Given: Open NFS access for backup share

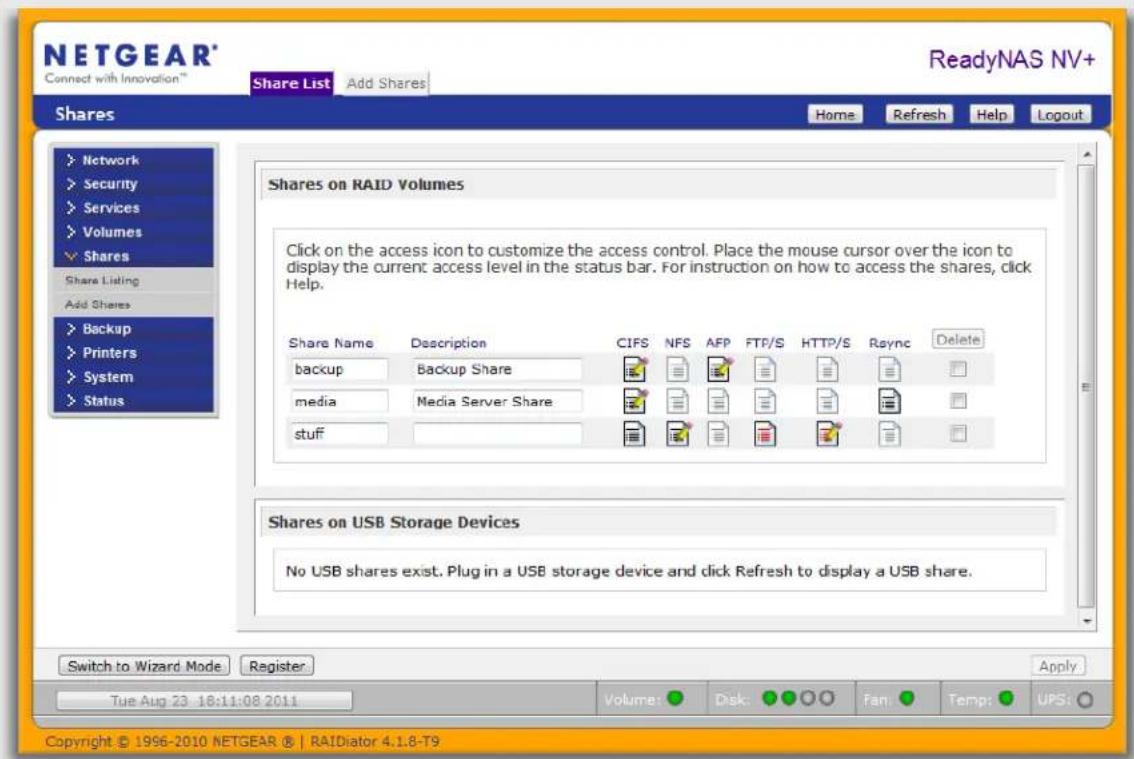Looking at the screenshot, I should click(677, 369).
